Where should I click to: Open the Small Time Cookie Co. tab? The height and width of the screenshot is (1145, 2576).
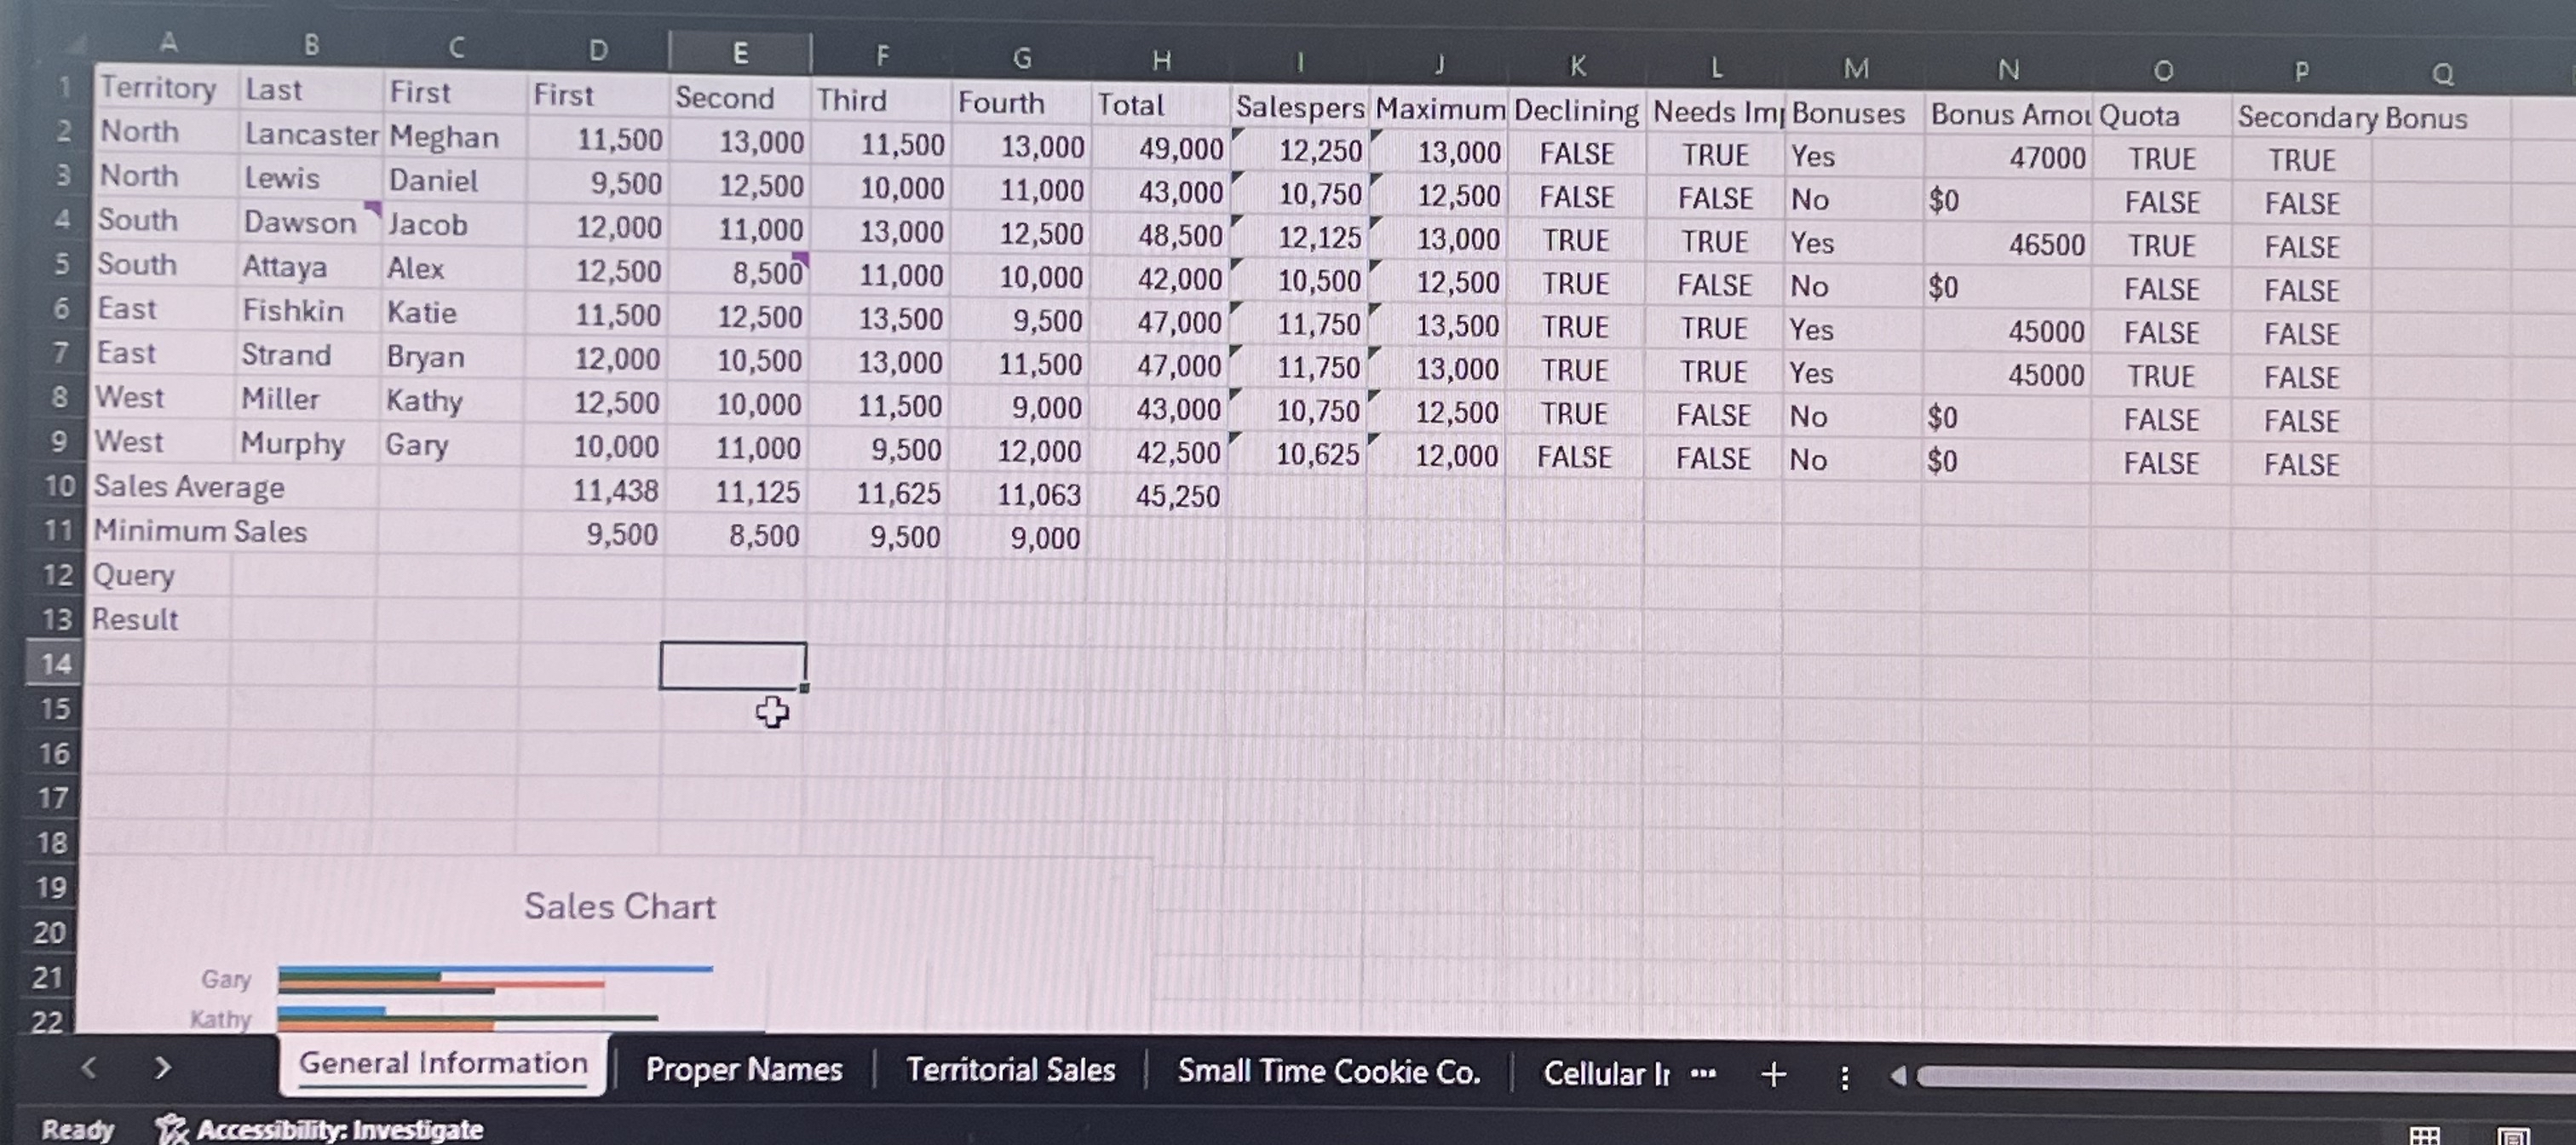click(x=1328, y=1072)
